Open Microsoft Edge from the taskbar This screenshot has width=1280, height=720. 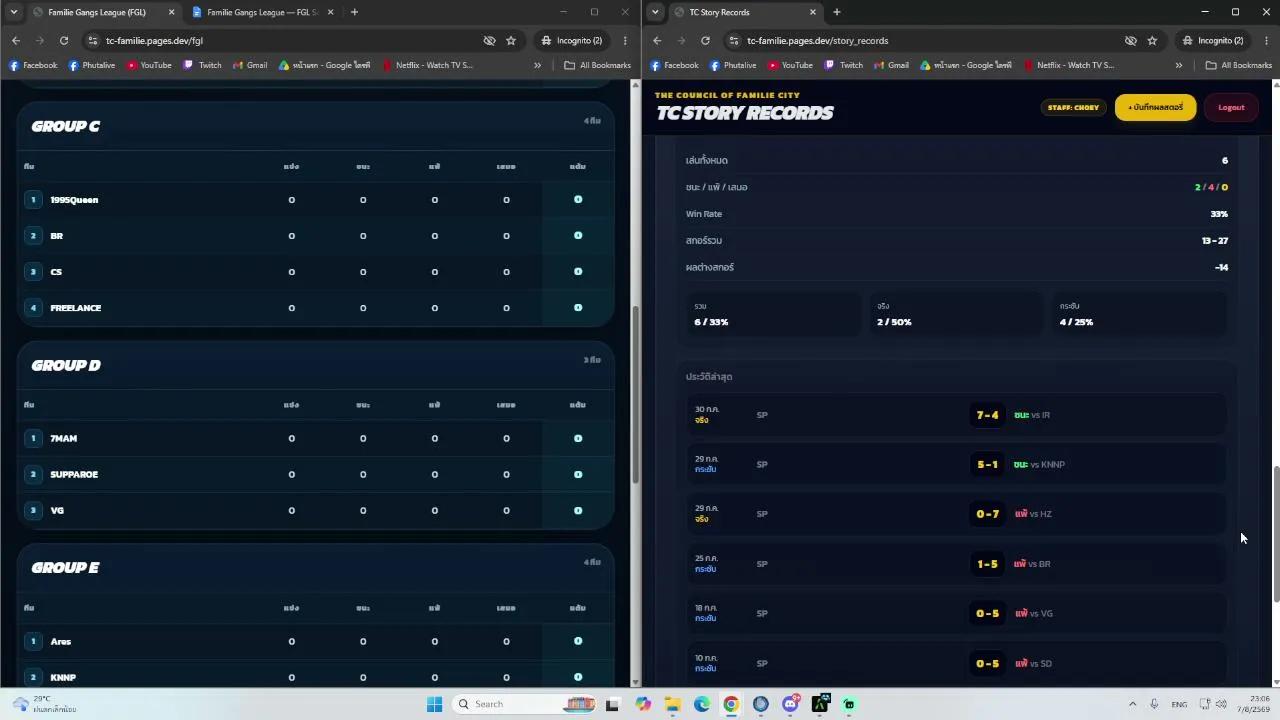coord(702,704)
